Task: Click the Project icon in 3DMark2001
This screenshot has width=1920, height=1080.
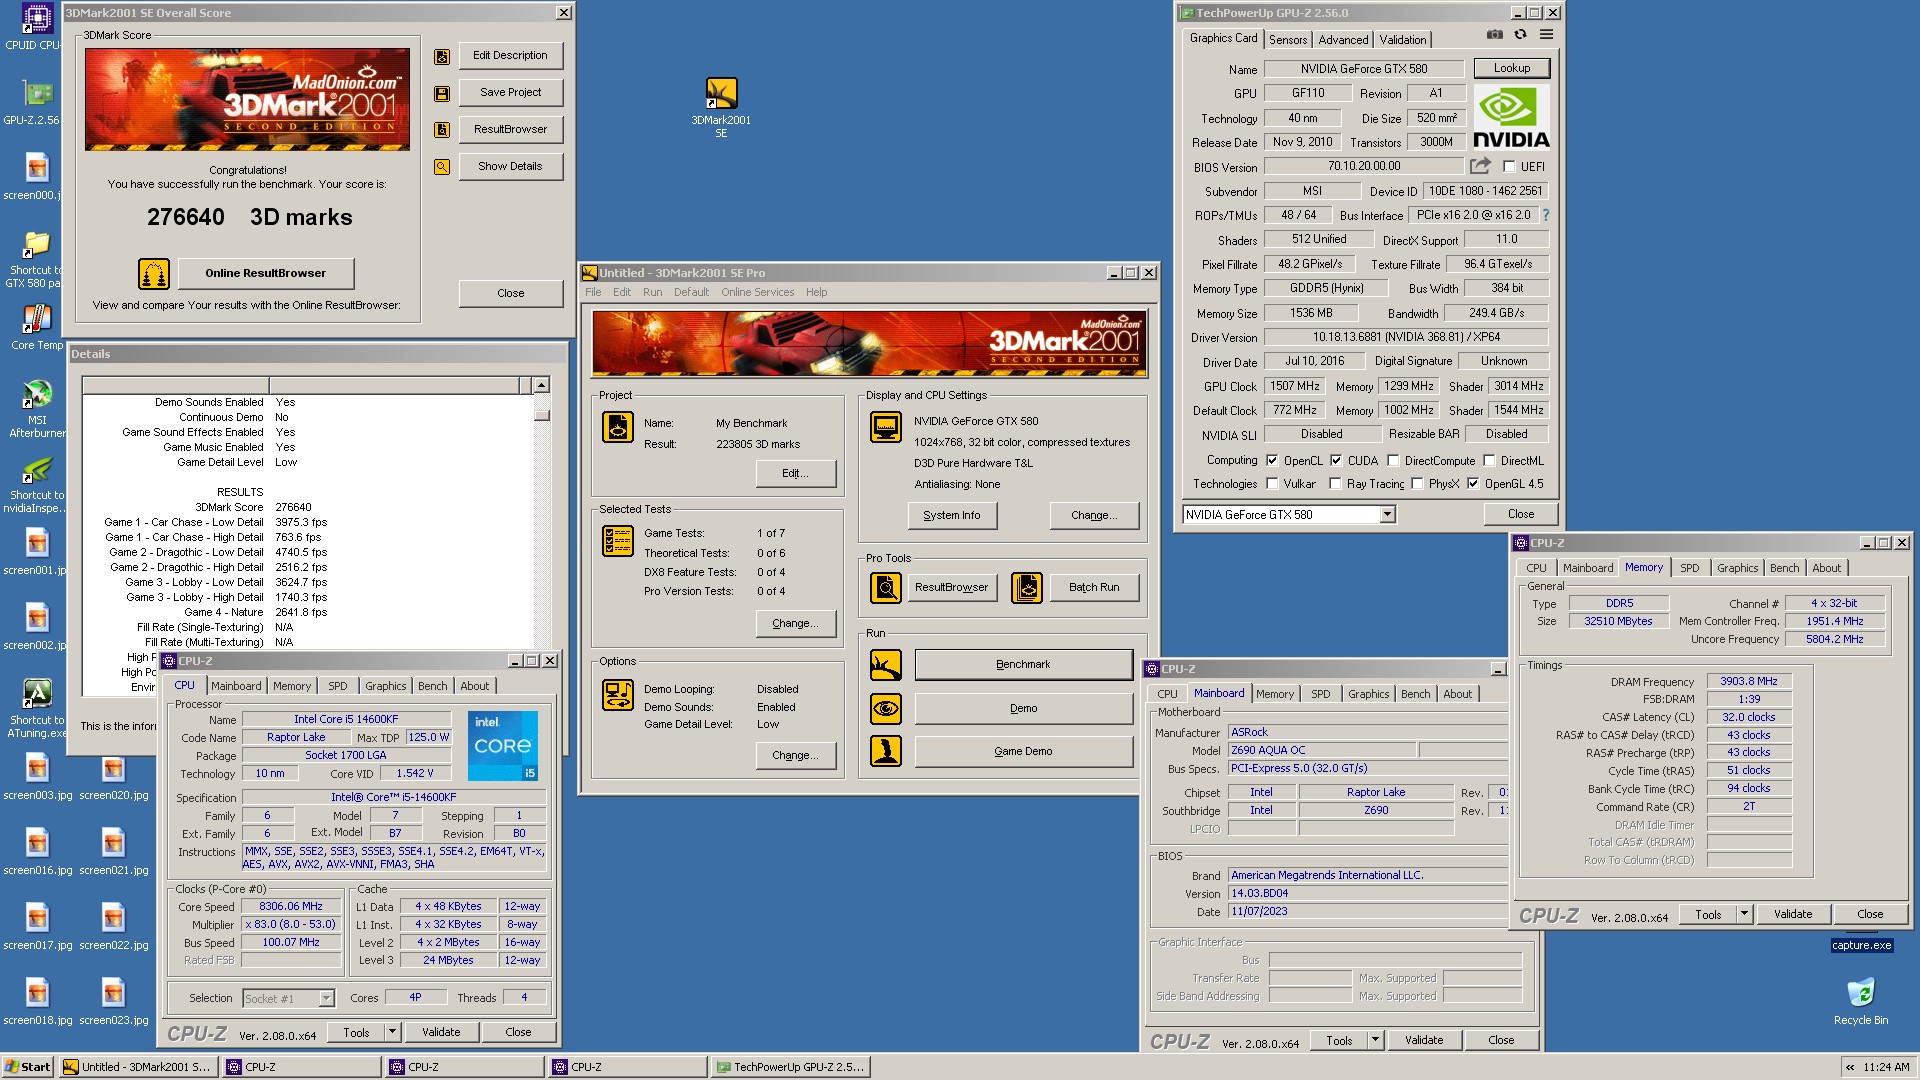Action: point(617,427)
